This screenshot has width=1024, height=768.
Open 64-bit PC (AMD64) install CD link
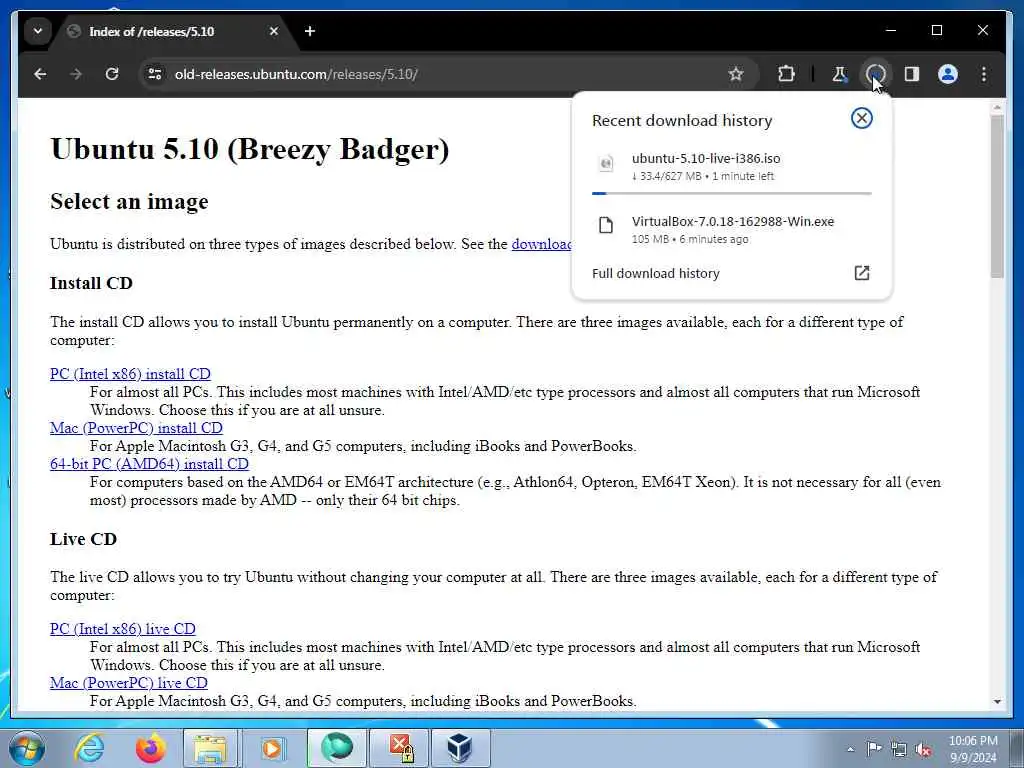pos(150,464)
